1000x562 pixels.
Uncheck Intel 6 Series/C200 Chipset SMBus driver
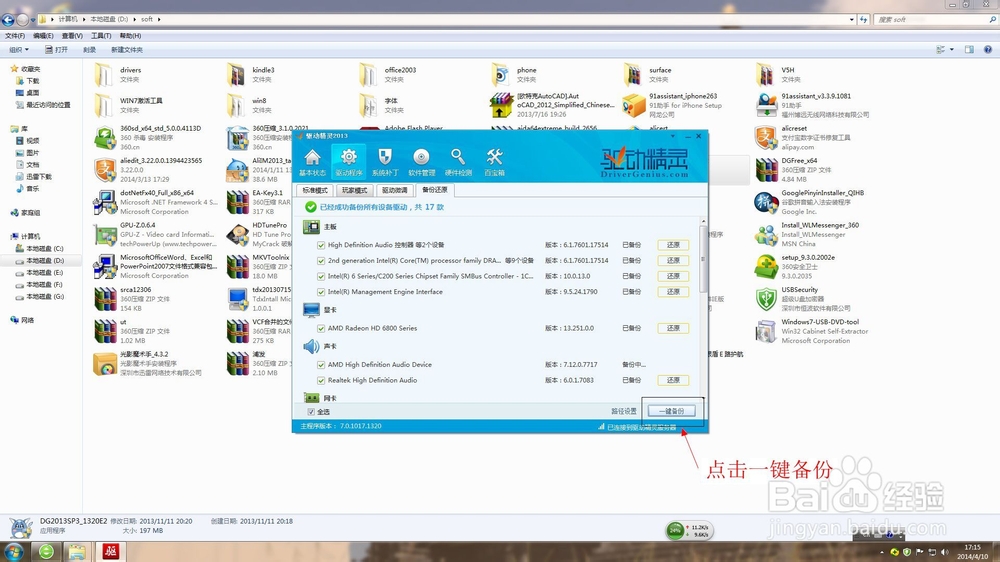click(321, 276)
